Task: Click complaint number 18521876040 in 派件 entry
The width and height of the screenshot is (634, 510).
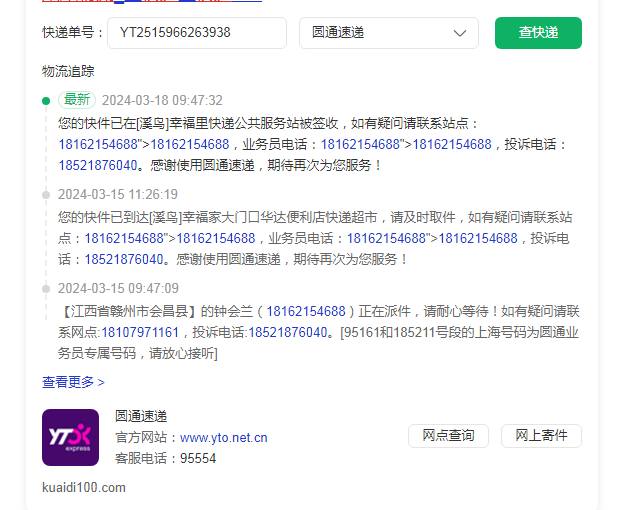Action: [287, 332]
